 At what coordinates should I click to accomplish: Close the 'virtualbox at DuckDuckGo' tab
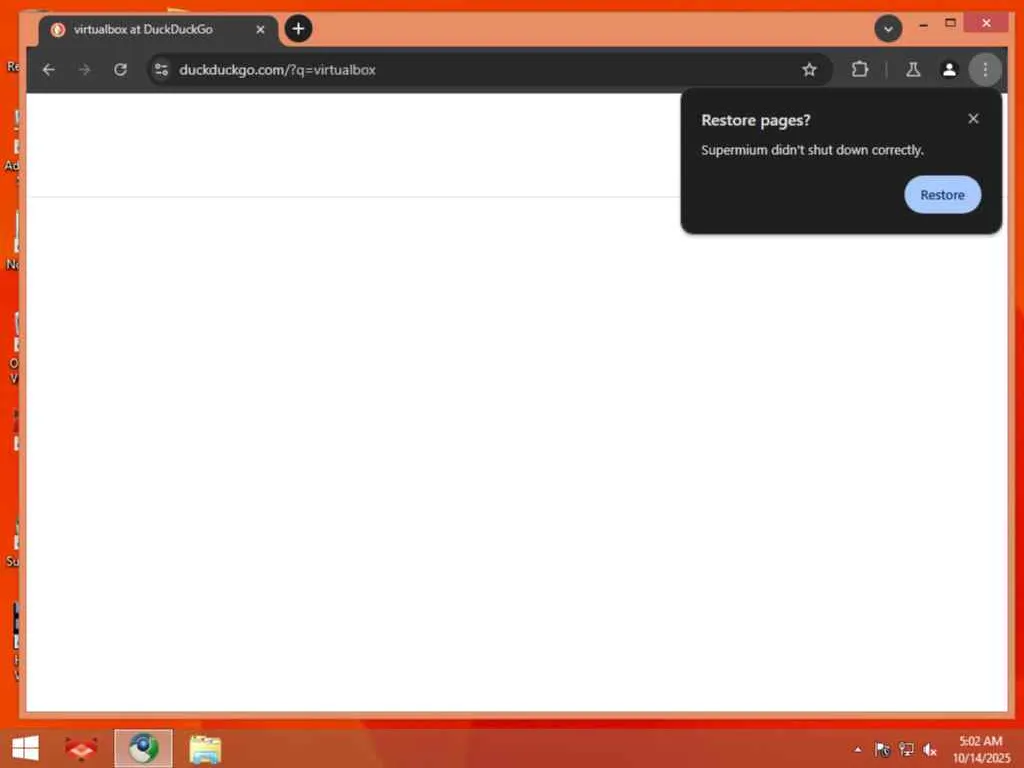(260, 29)
